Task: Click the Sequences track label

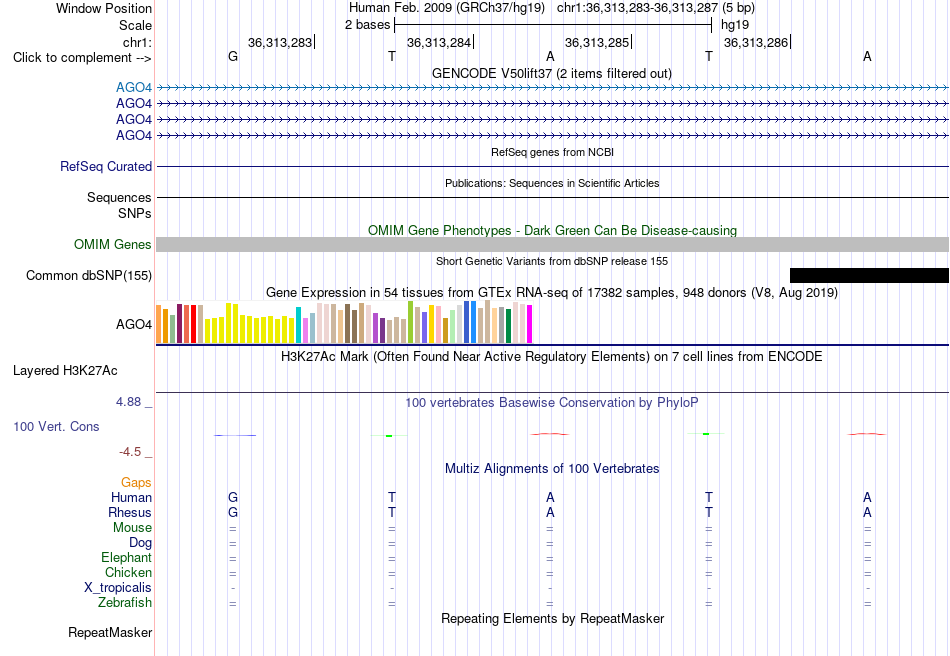Action: pyautogui.click(x=119, y=197)
